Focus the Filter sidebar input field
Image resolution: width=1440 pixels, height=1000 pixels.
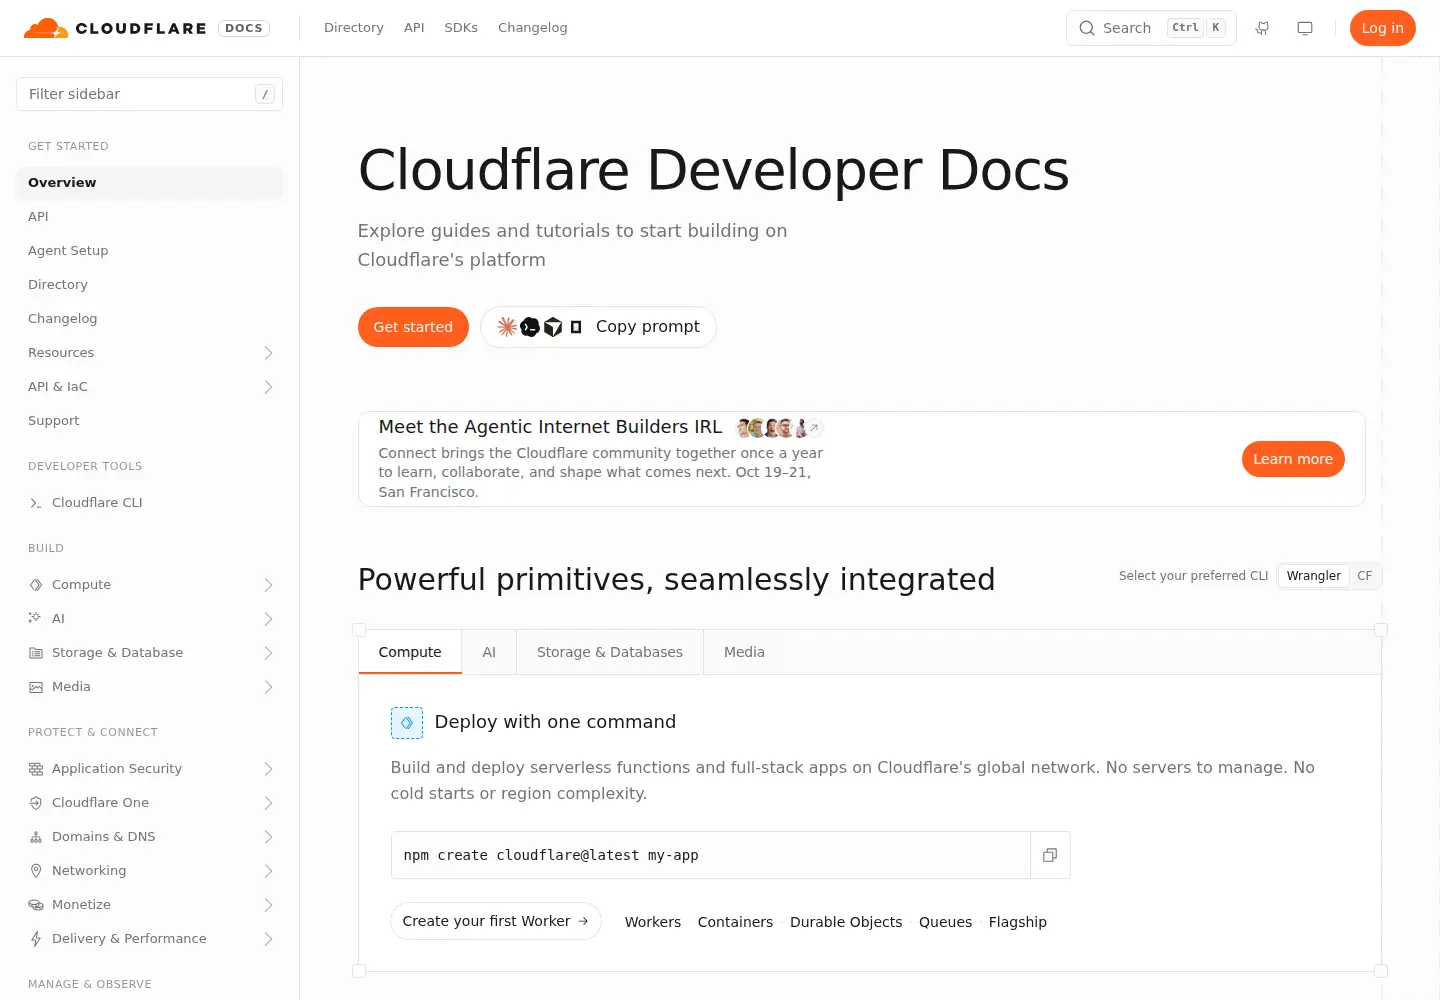(149, 94)
